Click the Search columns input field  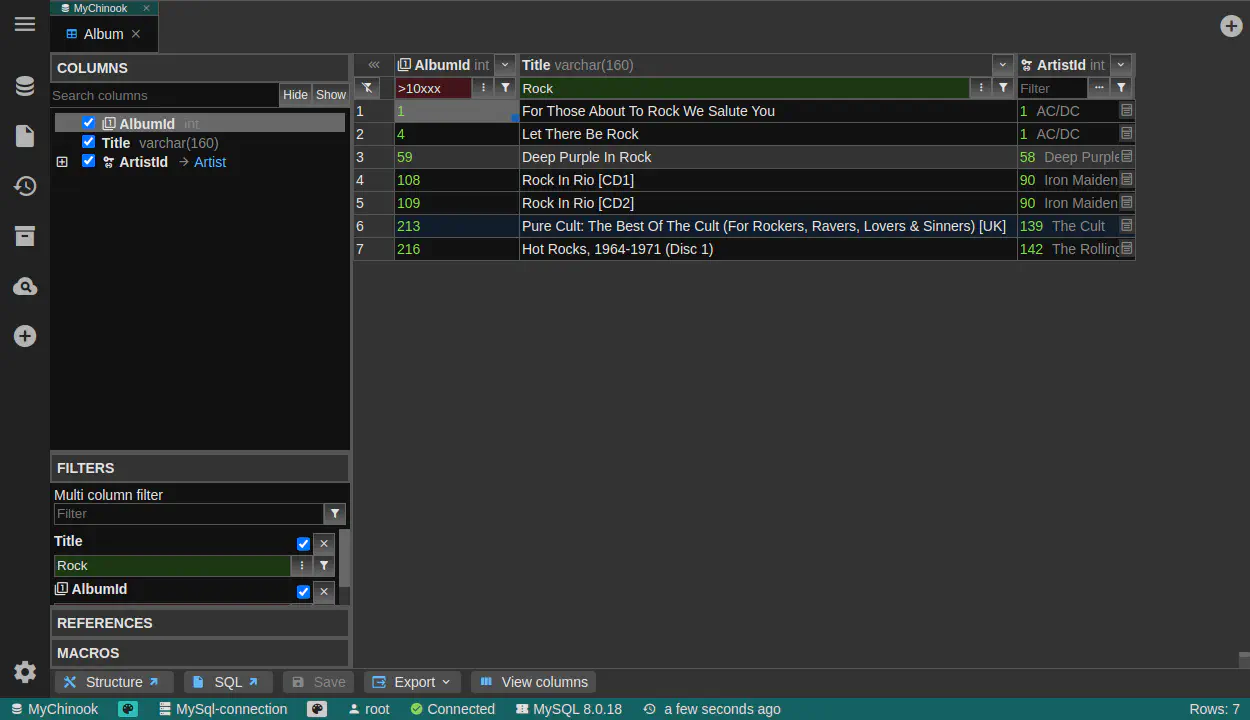click(x=164, y=95)
